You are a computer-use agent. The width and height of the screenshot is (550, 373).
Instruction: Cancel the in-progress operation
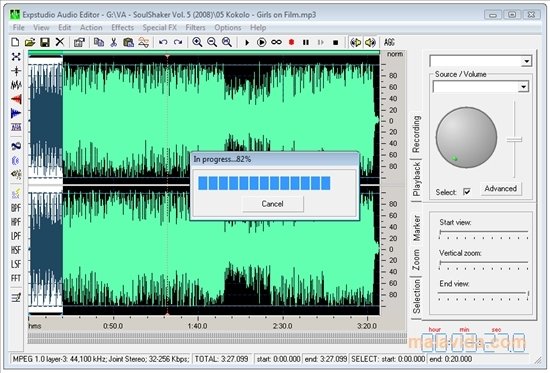click(x=273, y=204)
